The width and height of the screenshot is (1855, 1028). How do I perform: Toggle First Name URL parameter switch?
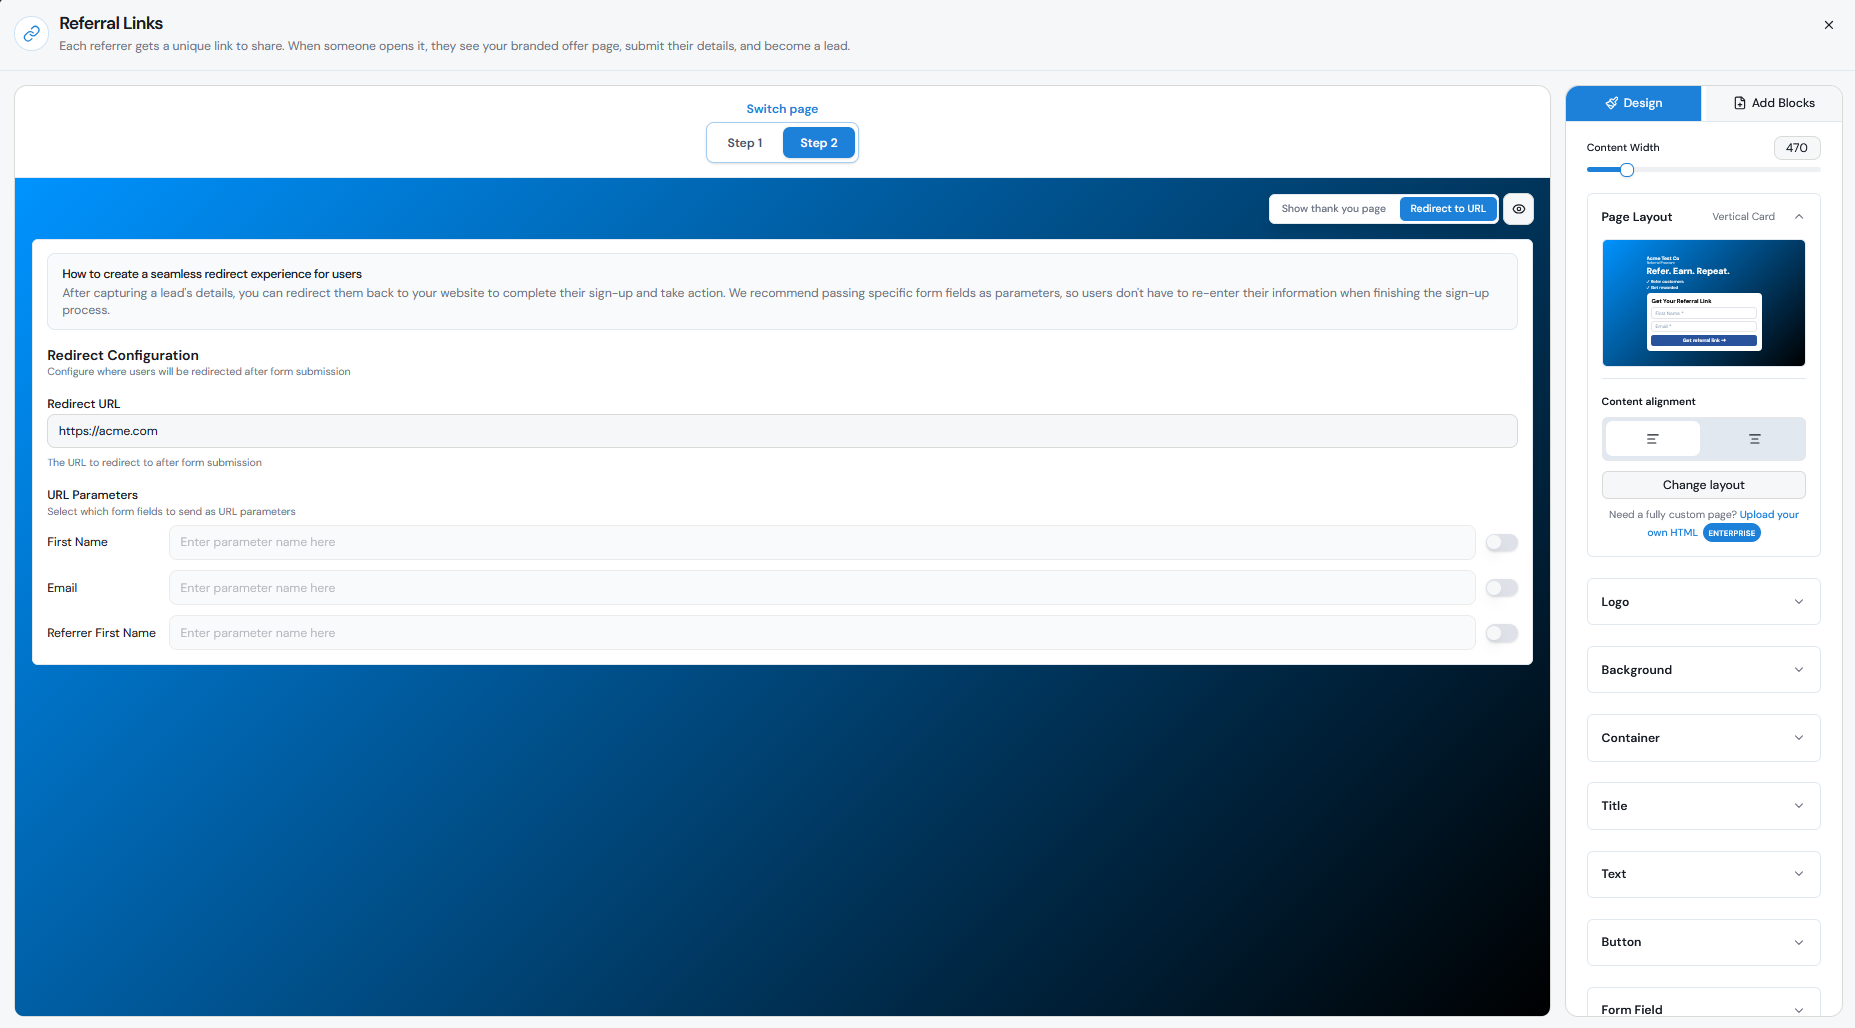(1501, 543)
